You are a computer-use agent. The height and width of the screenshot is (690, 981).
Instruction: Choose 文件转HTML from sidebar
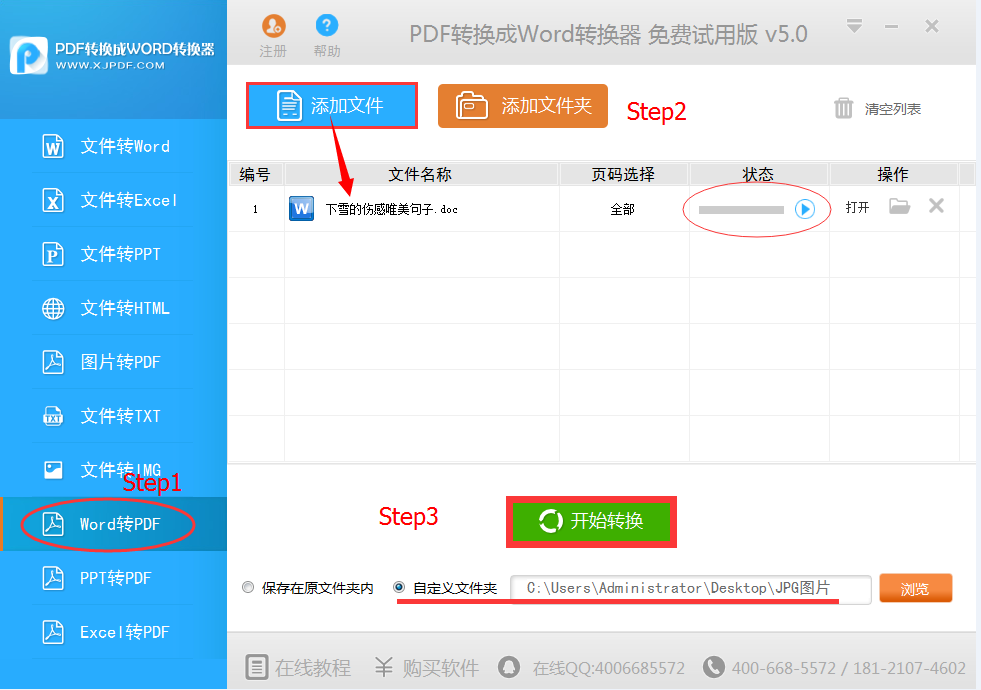tap(113, 309)
